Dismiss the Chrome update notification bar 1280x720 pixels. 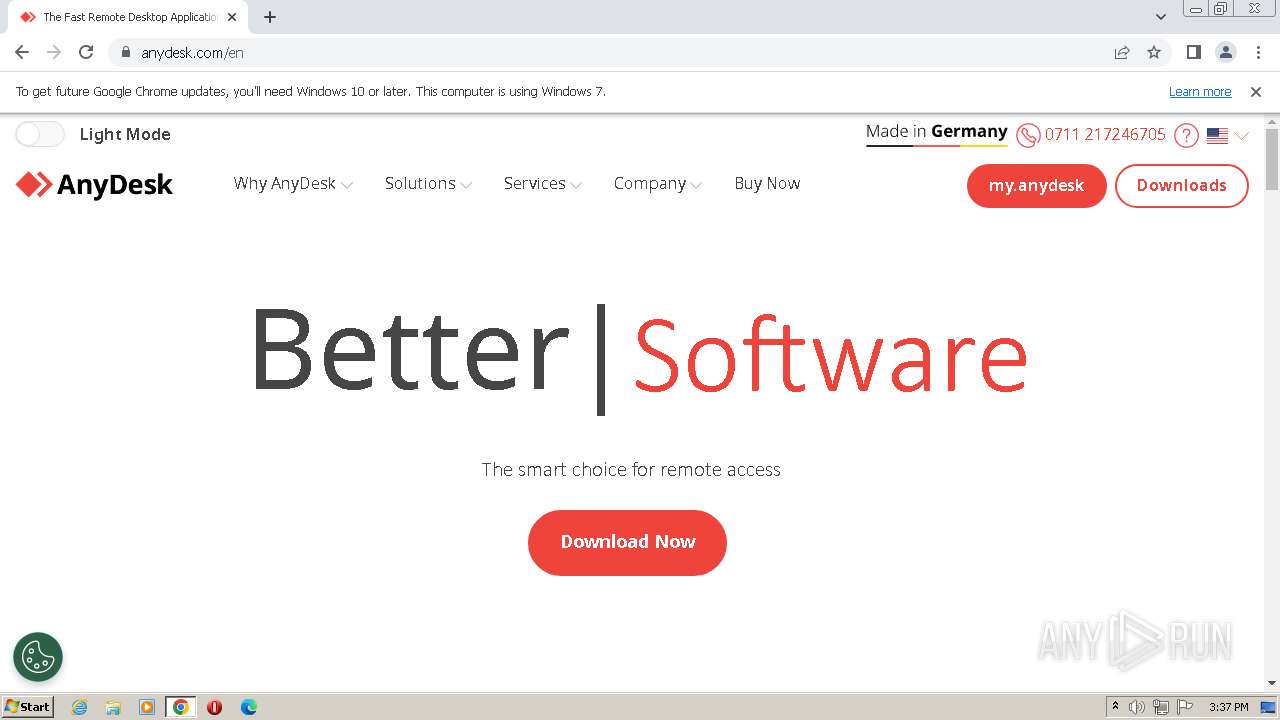(x=1256, y=92)
